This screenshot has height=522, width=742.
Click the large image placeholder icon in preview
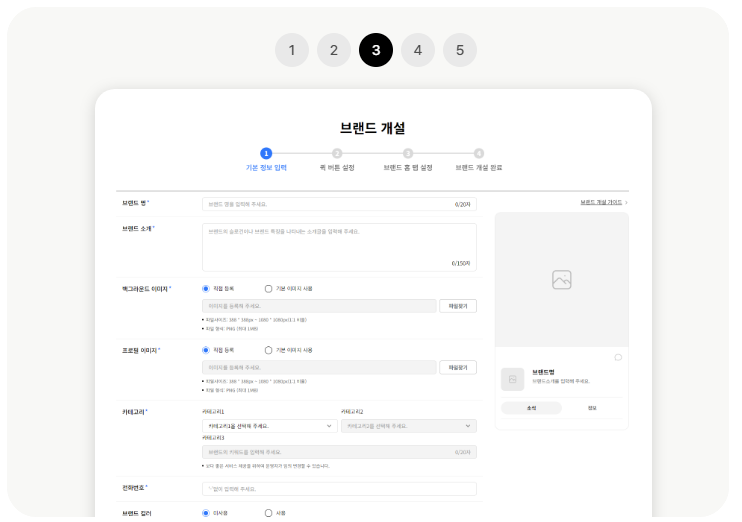coord(562,280)
